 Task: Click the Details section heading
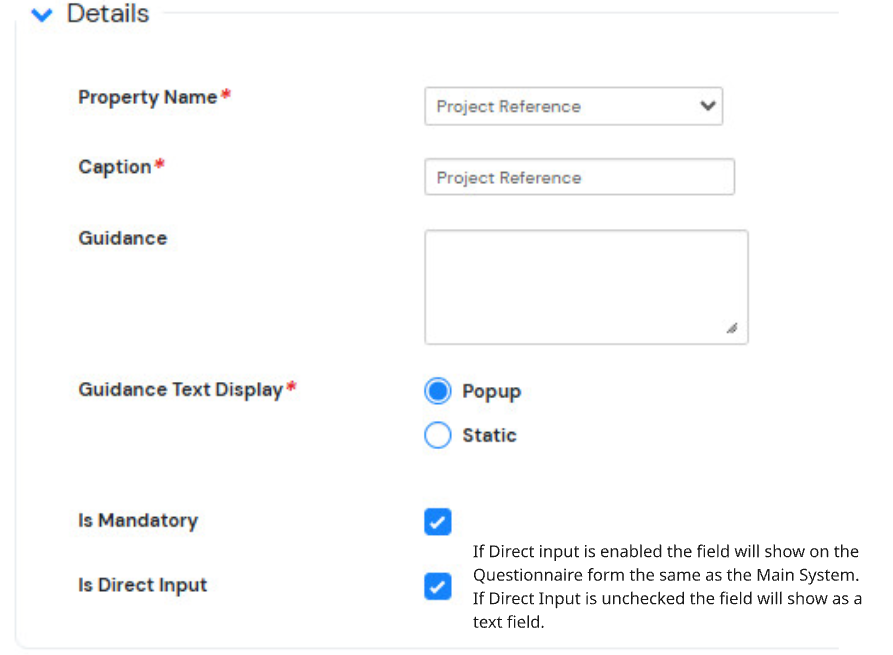pos(108,13)
